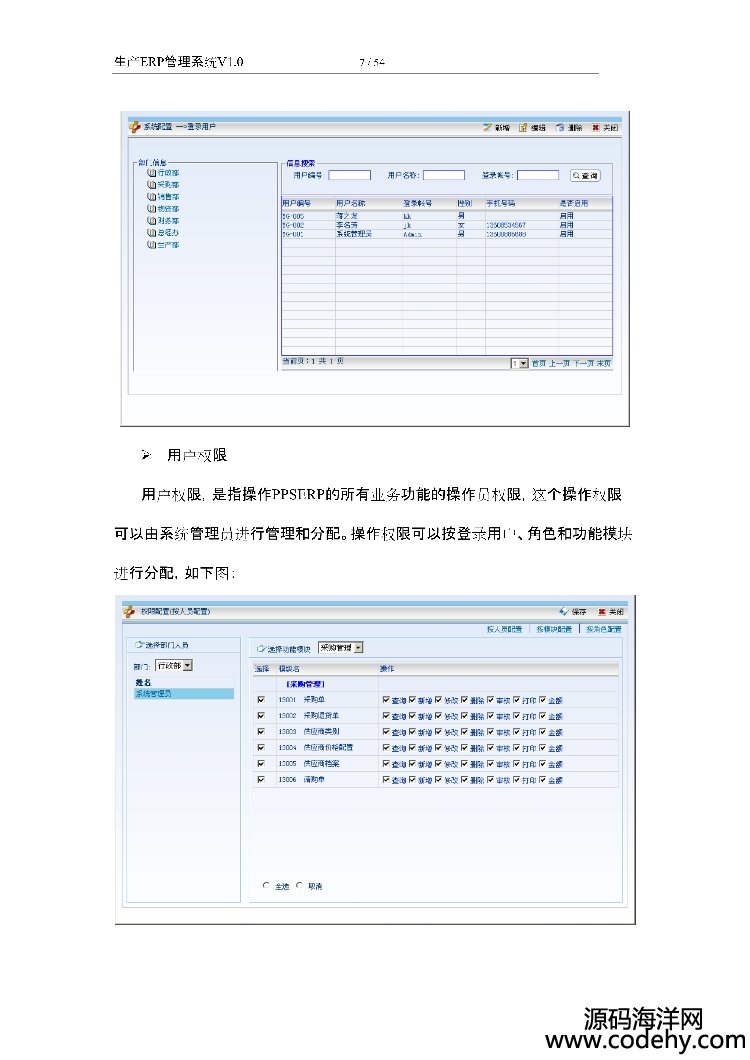Click the red 关闭 icon in permission window
Image resolution: width=750 pixels, height=1060 pixels.
[601, 611]
